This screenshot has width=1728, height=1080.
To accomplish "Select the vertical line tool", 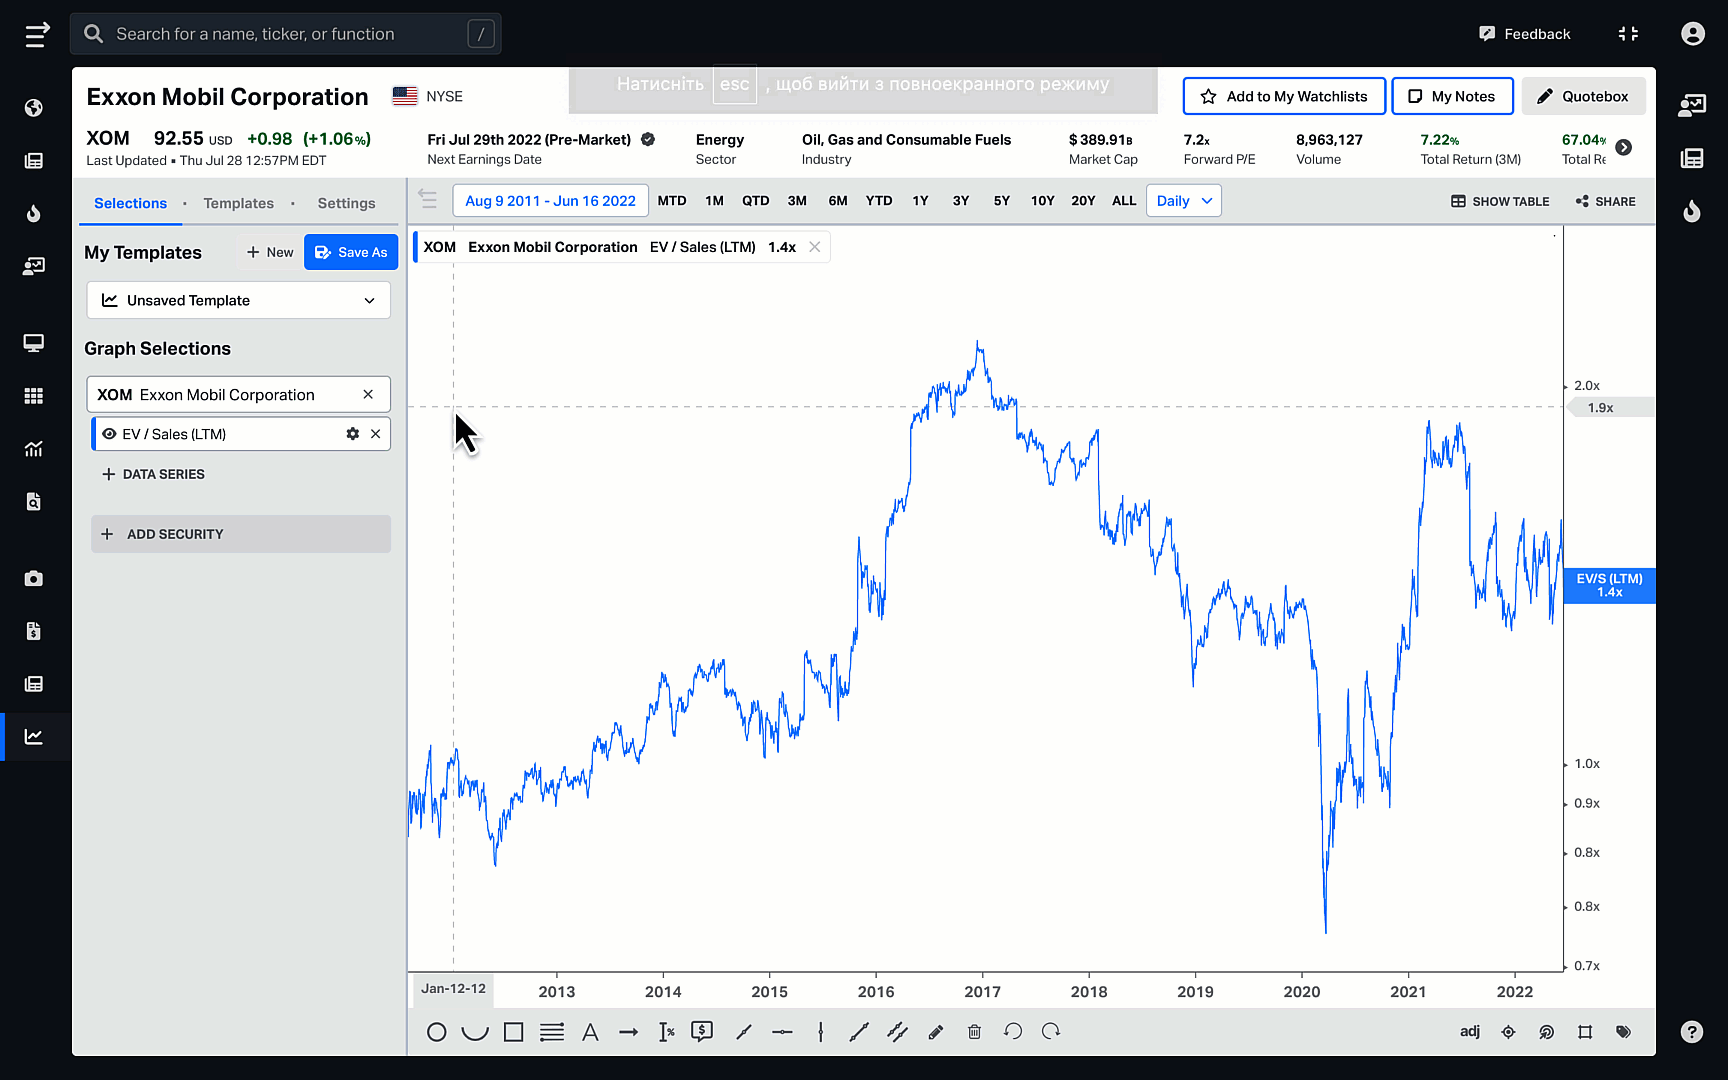I will click(820, 1032).
